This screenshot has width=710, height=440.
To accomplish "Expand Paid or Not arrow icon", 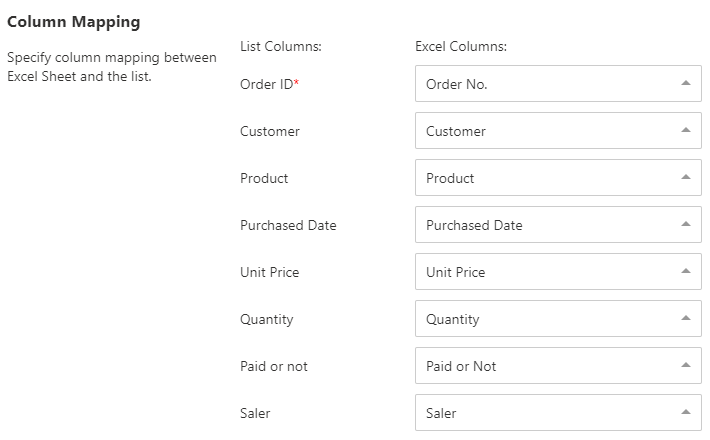I will click(x=686, y=365).
